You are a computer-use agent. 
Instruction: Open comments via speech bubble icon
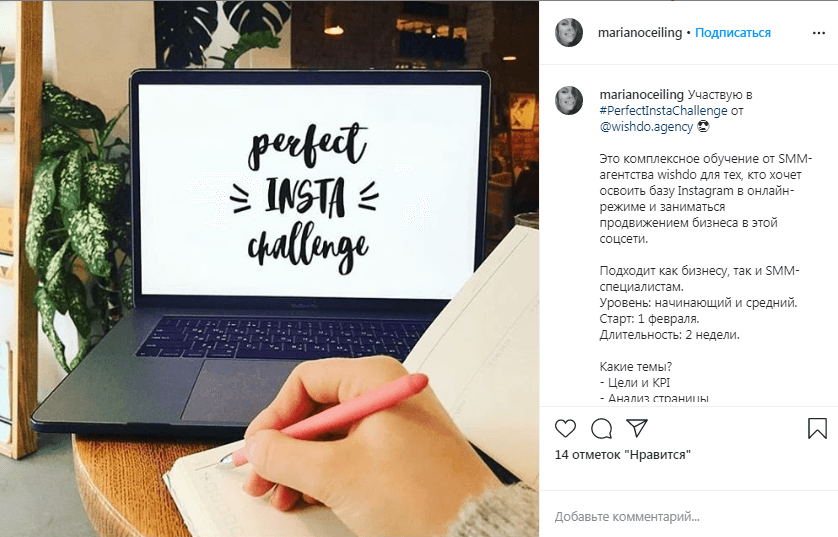pyautogui.click(x=601, y=429)
